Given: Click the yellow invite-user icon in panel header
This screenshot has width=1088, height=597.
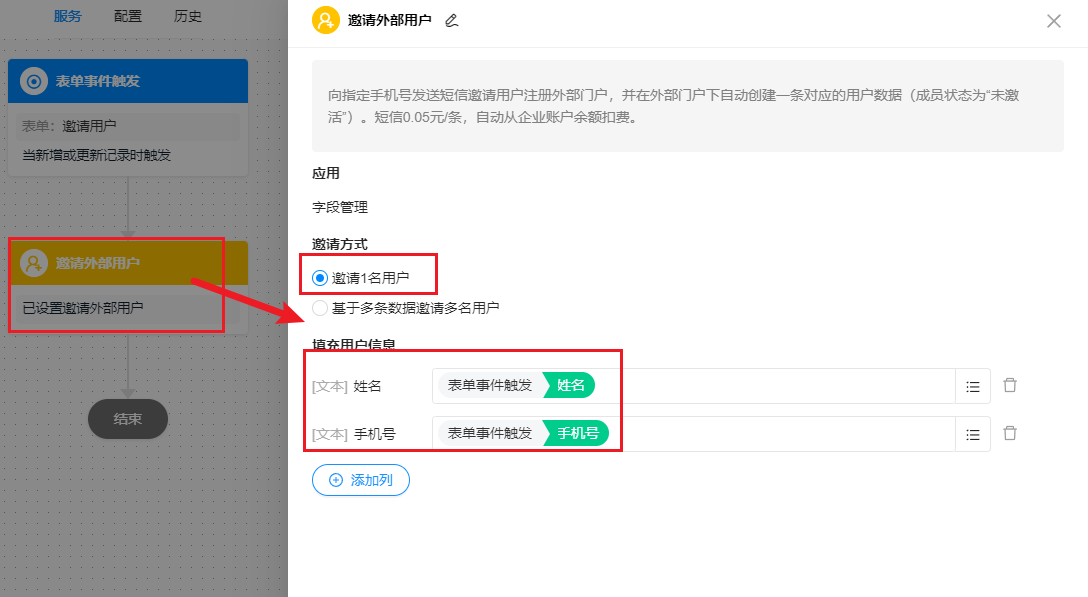Looking at the screenshot, I should point(325,20).
